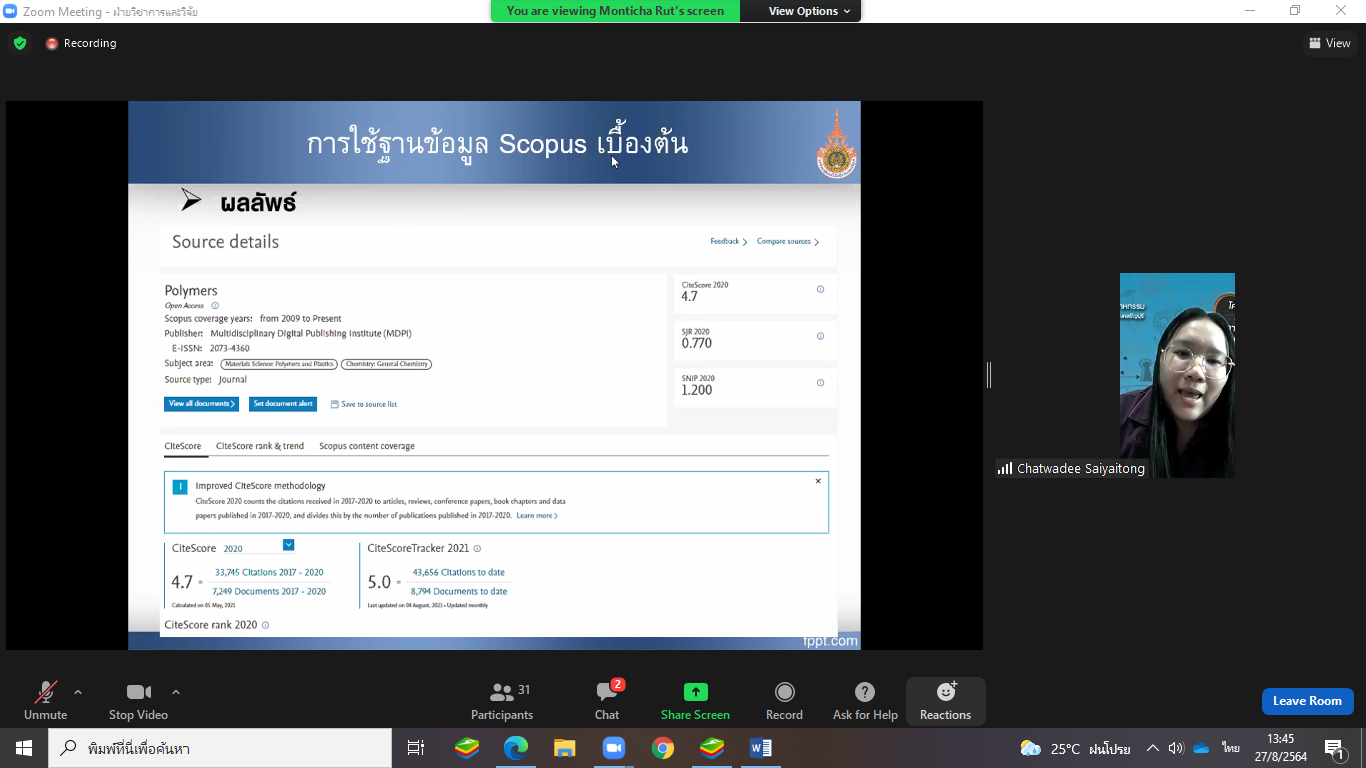Open the weather widget showing 25°C
This screenshot has width=1366, height=768.
click(1075, 748)
